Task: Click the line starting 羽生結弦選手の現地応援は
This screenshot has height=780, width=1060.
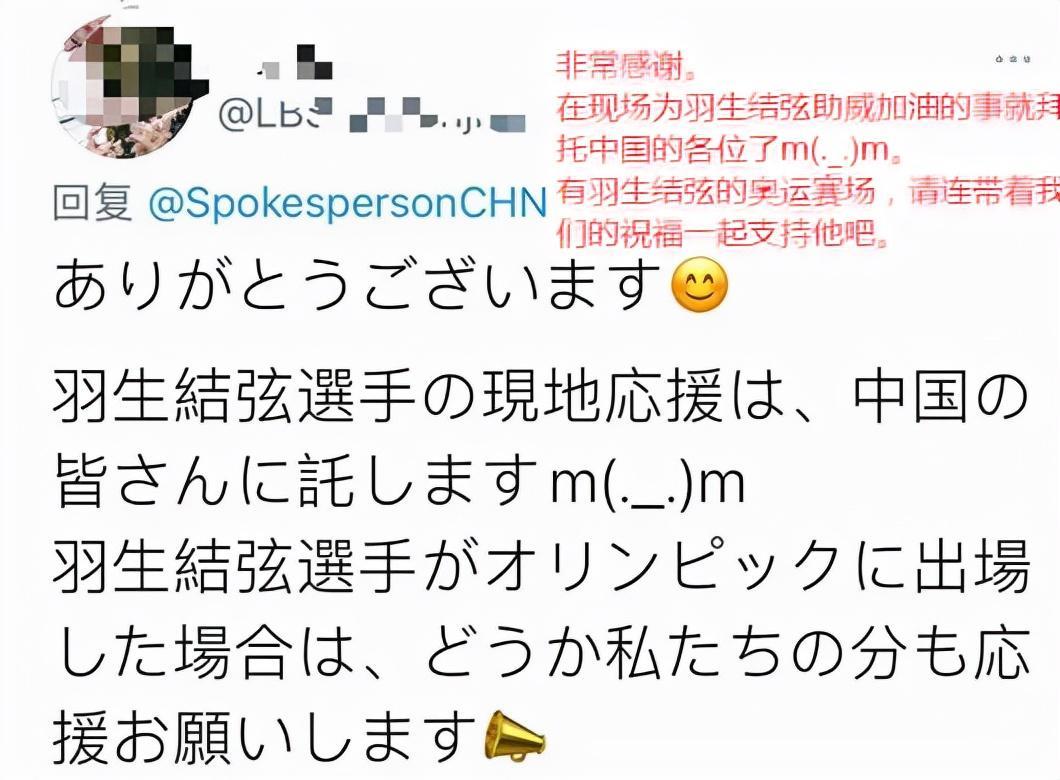Action: click(540, 397)
